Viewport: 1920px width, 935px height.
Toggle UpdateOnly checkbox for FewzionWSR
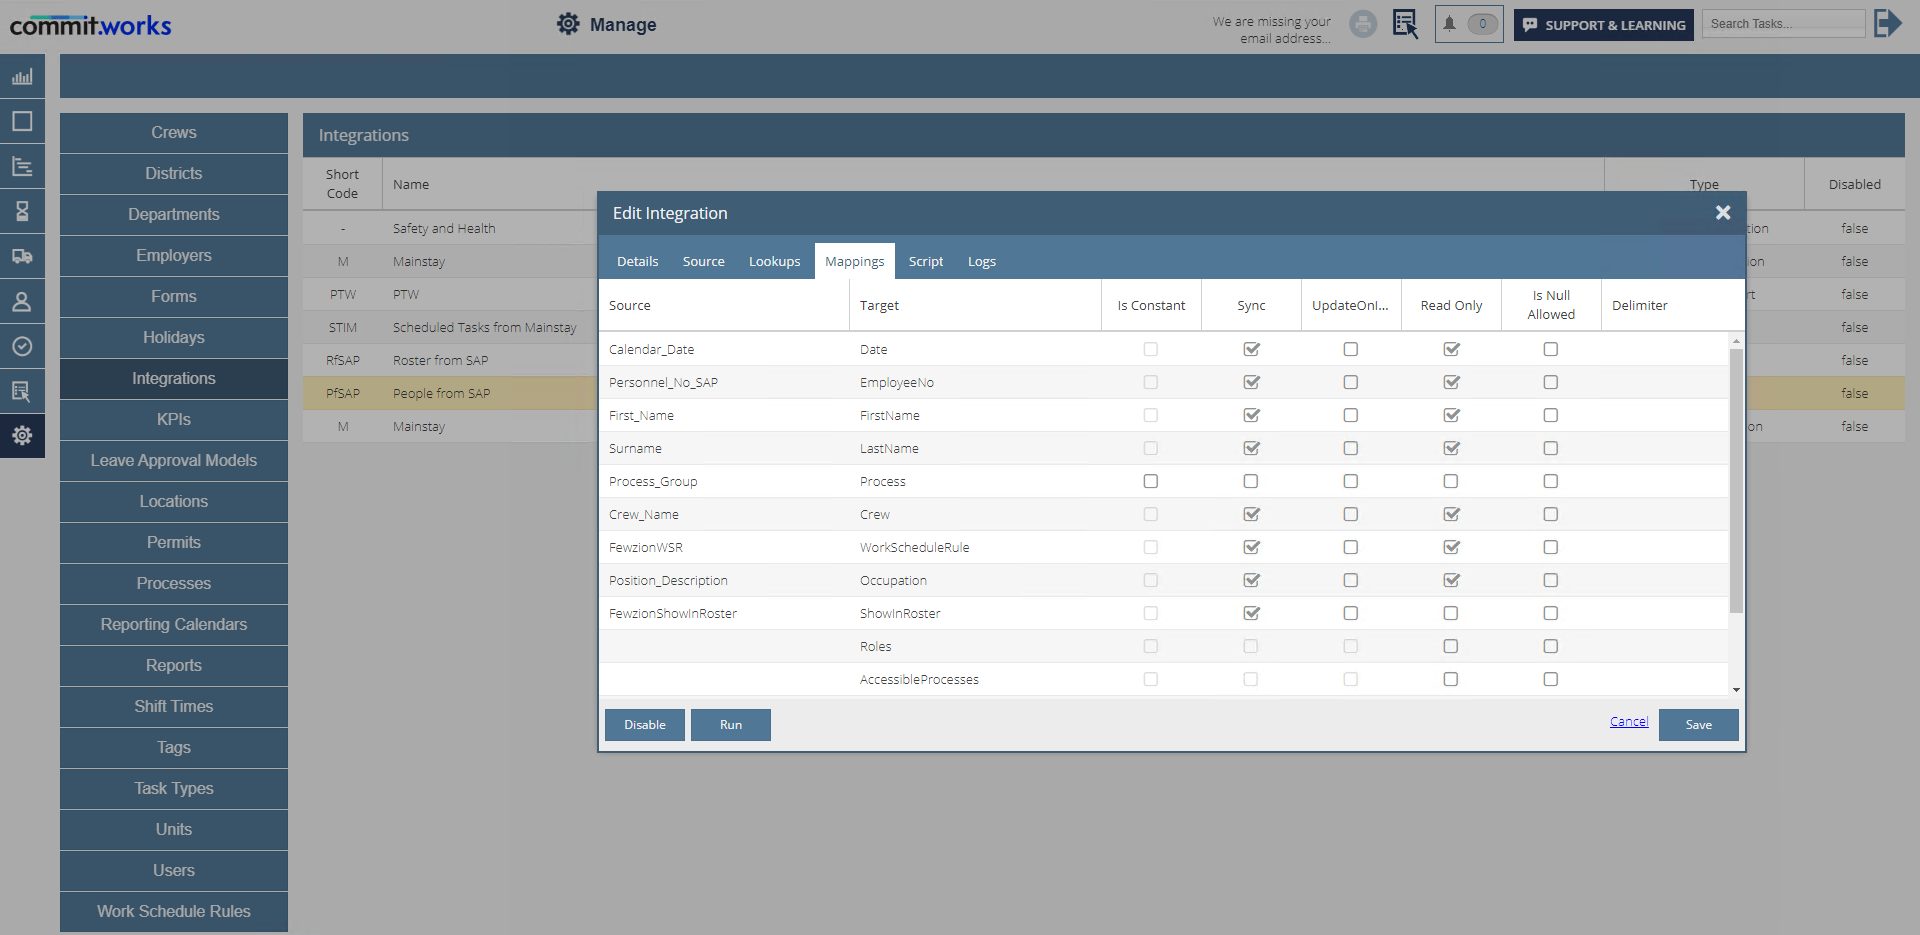pyautogui.click(x=1351, y=547)
